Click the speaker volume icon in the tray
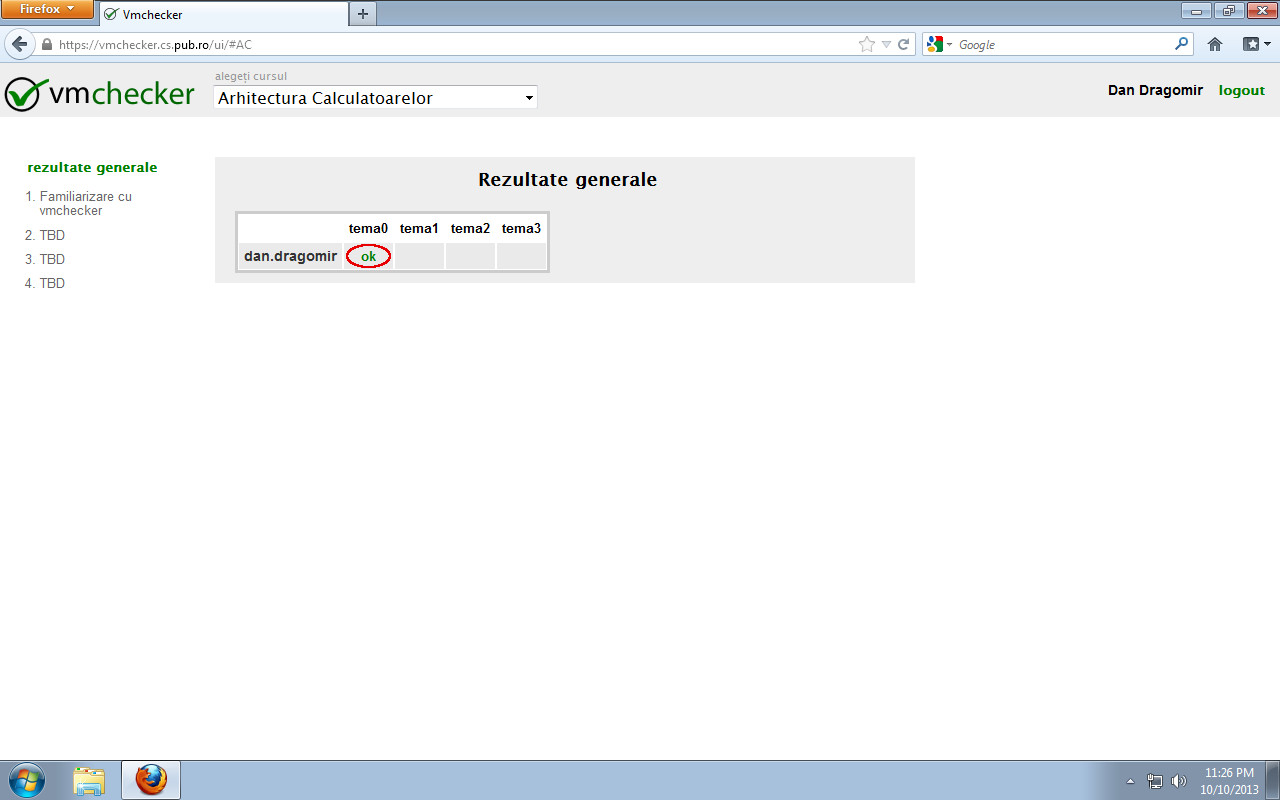 click(x=1178, y=780)
